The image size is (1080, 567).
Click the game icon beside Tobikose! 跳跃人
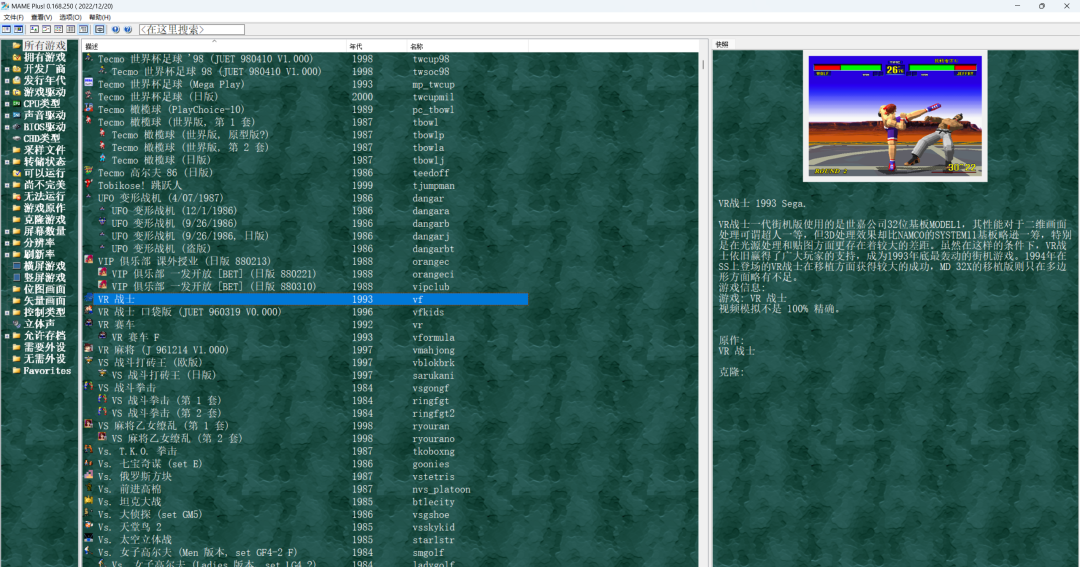pyautogui.click(x=89, y=186)
